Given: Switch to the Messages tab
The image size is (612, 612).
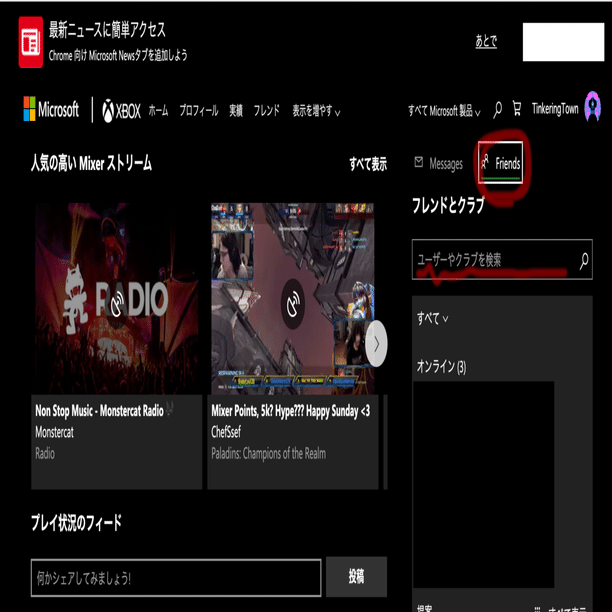Looking at the screenshot, I should [x=439, y=164].
